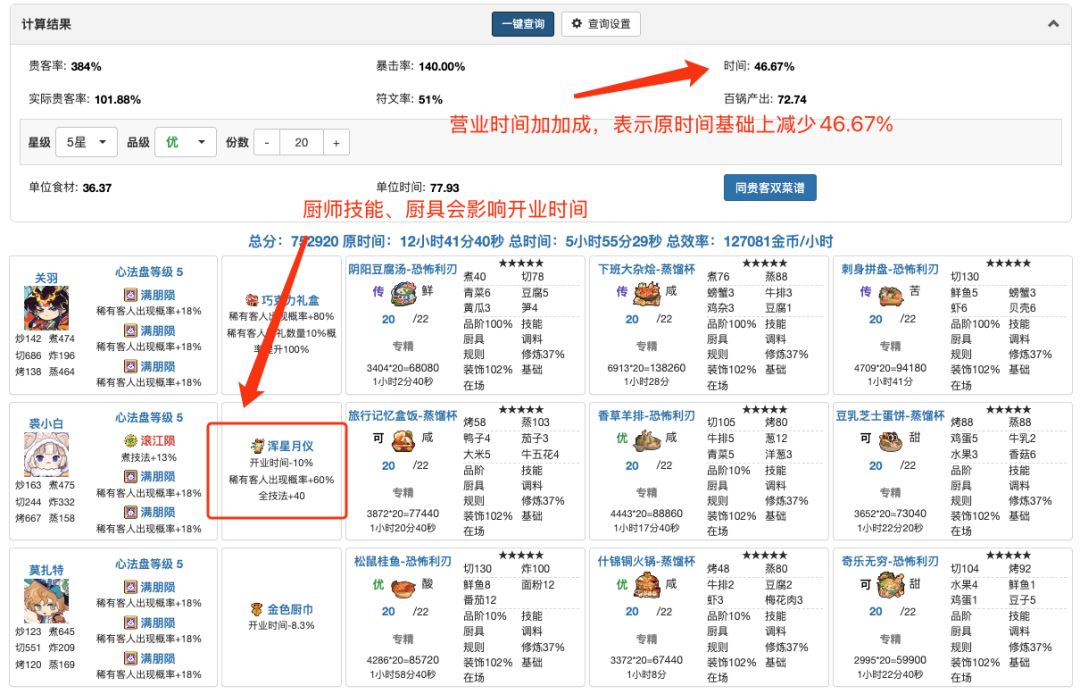
Task: Click 心法盘等级 5 for 关羽
Action: [149, 272]
